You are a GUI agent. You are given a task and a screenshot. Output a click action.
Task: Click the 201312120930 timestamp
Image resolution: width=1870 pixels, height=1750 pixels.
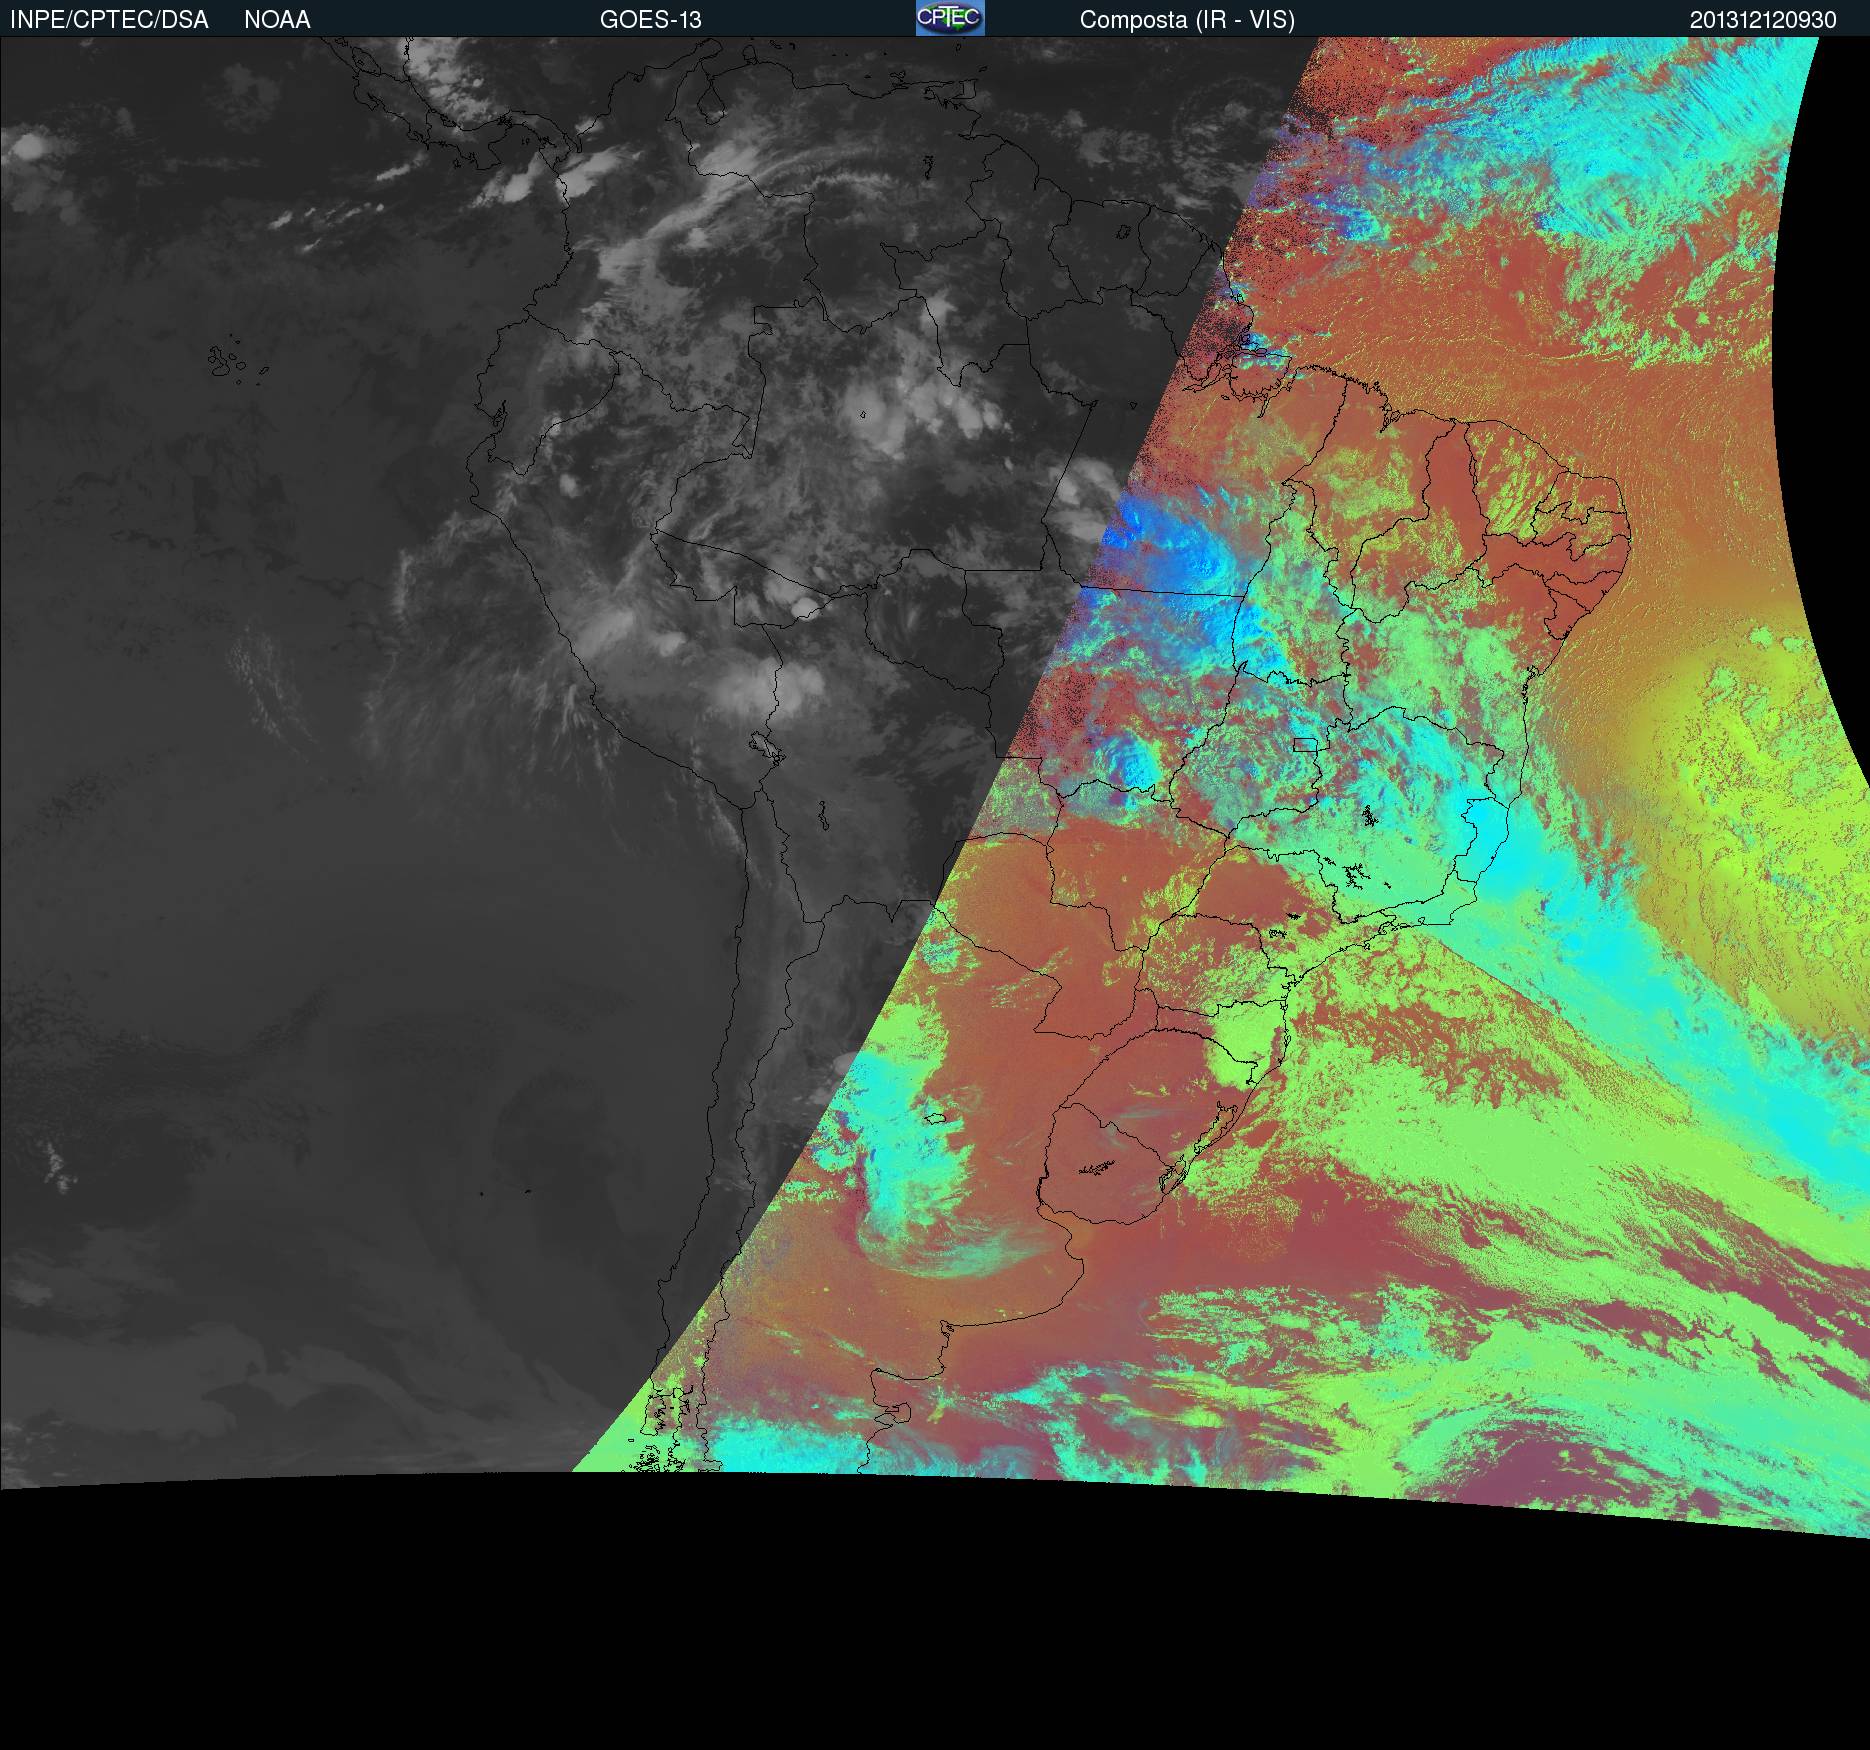1763,20
